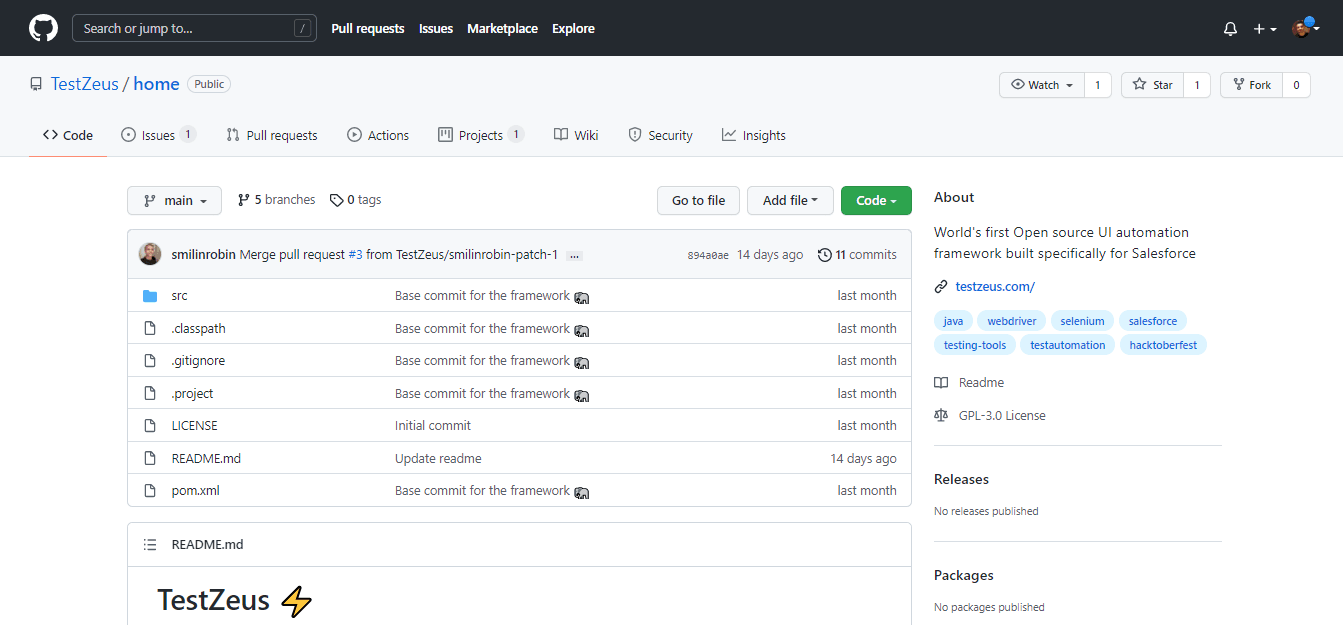Click smilinrobin's commit author avatar

[149, 254]
